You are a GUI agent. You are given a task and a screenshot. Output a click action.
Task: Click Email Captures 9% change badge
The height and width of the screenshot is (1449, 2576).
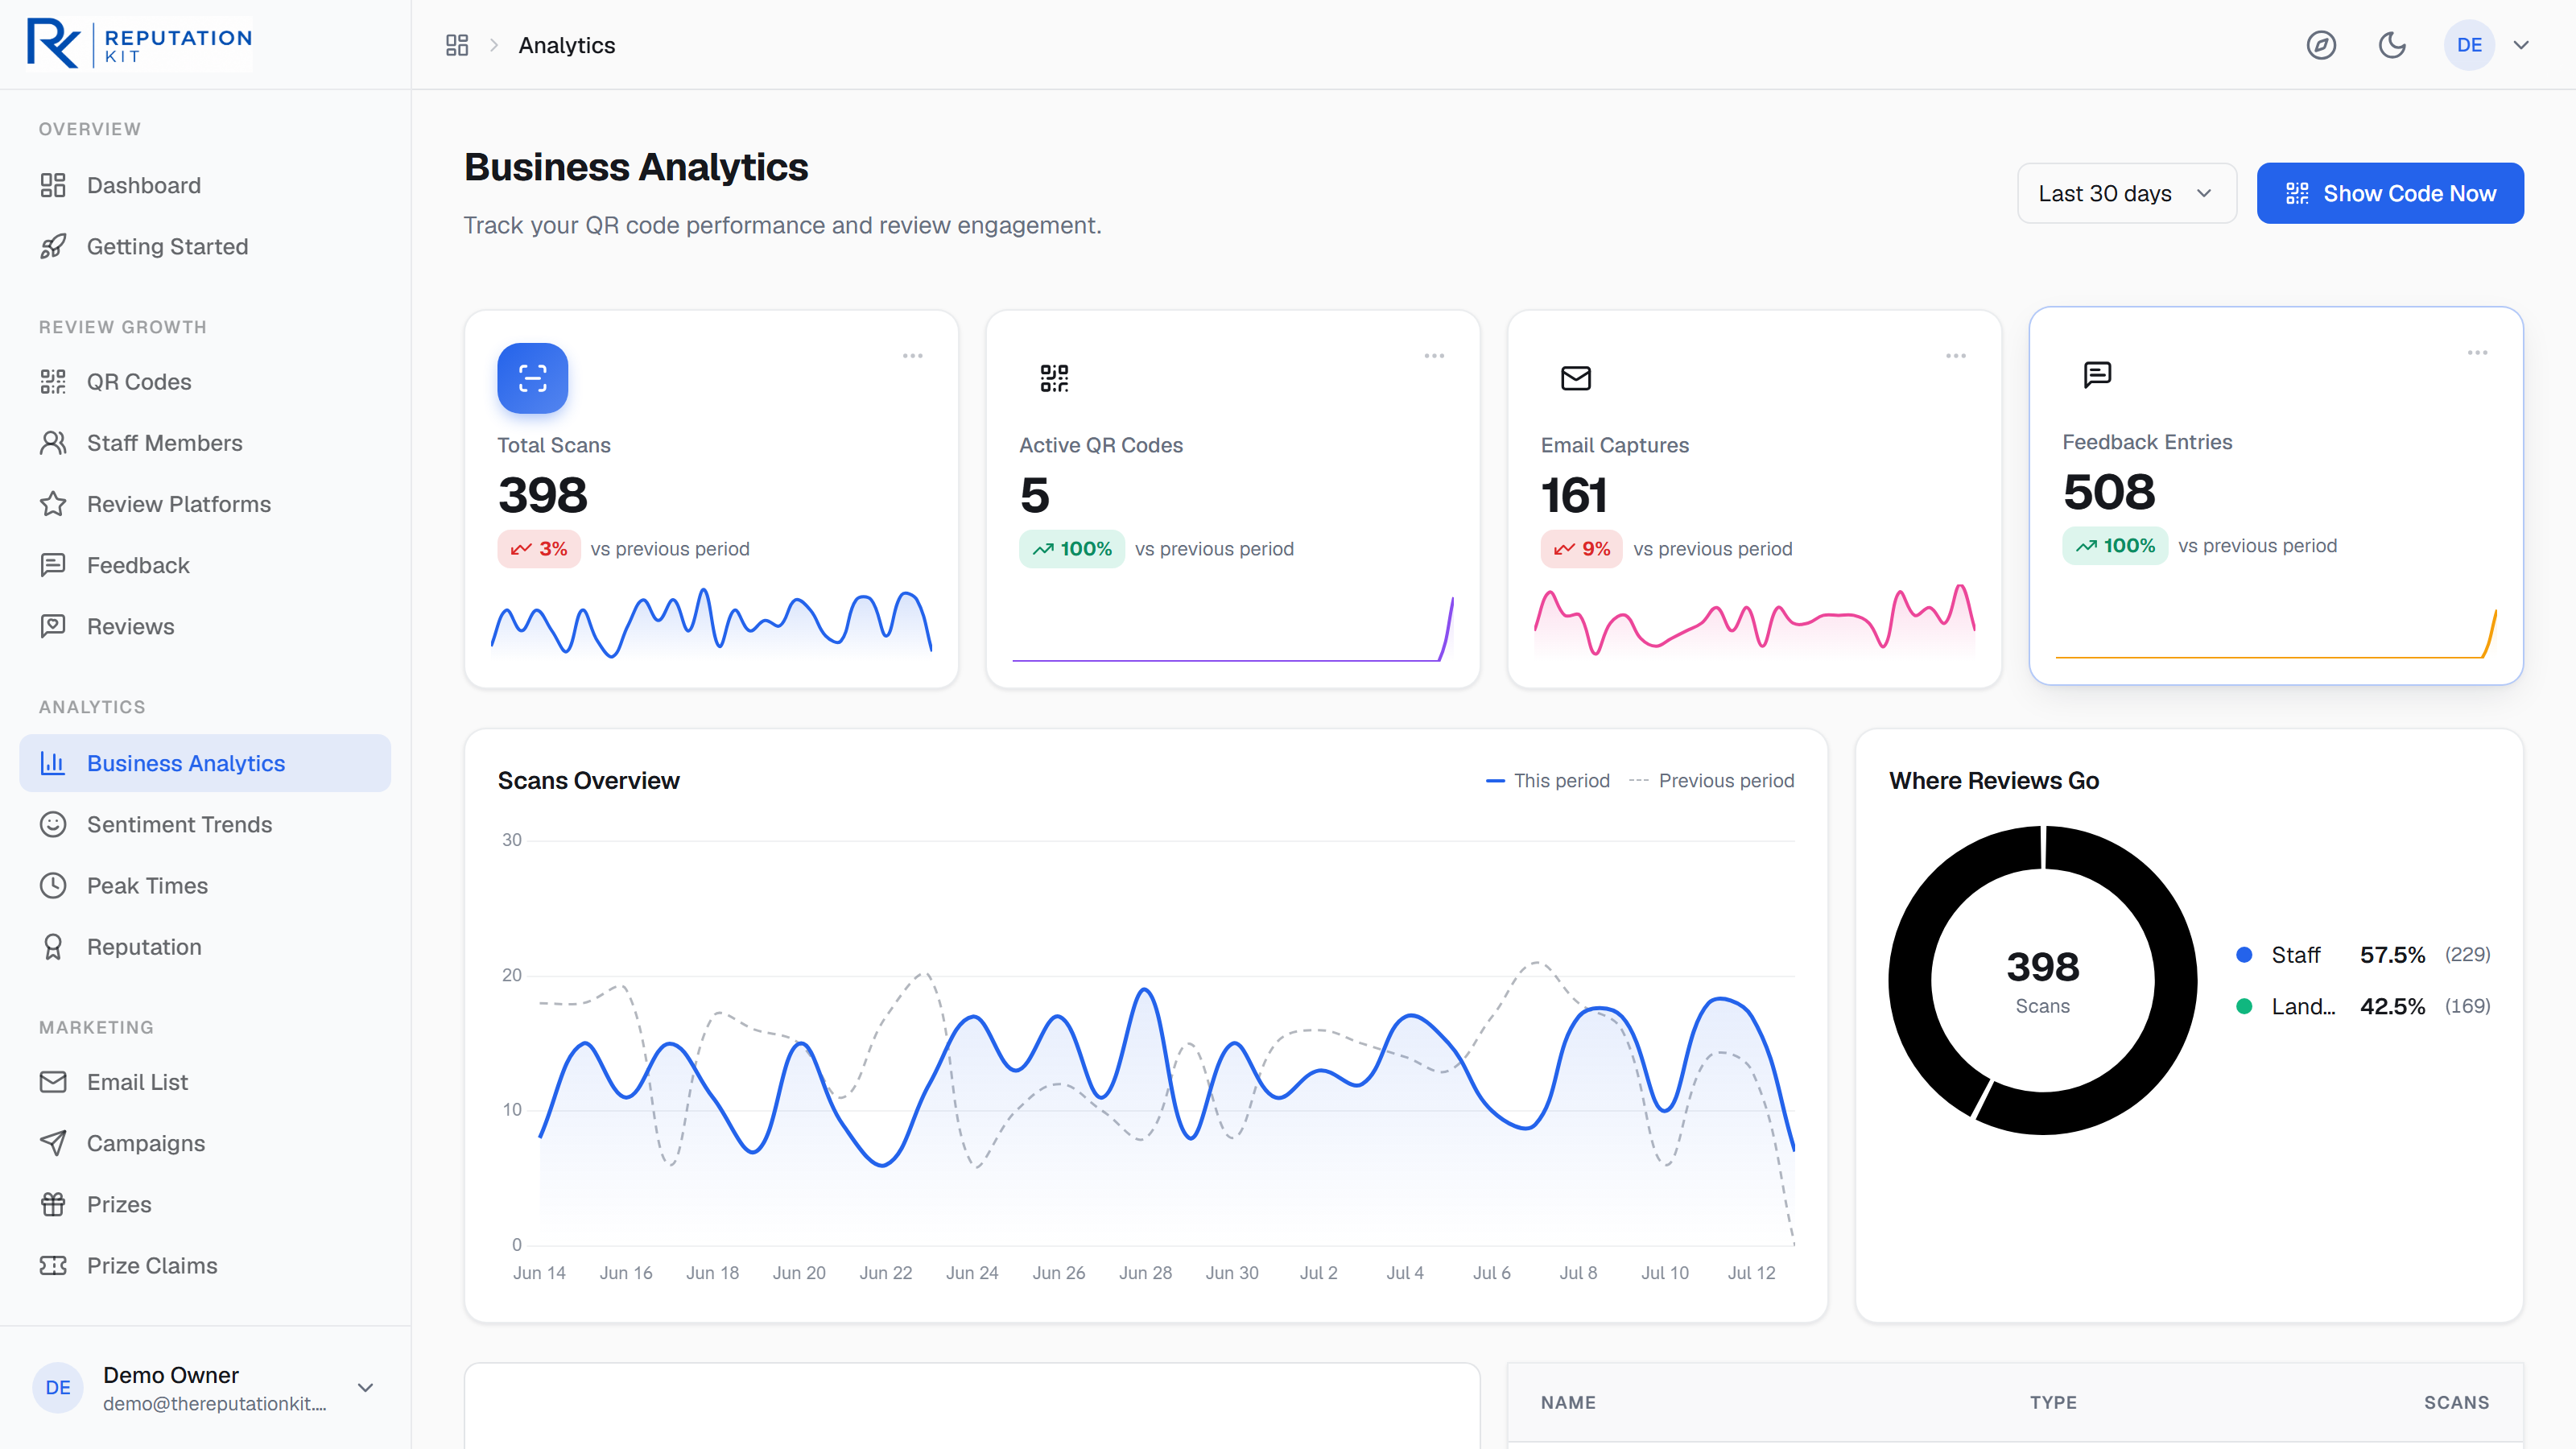pyautogui.click(x=1582, y=549)
